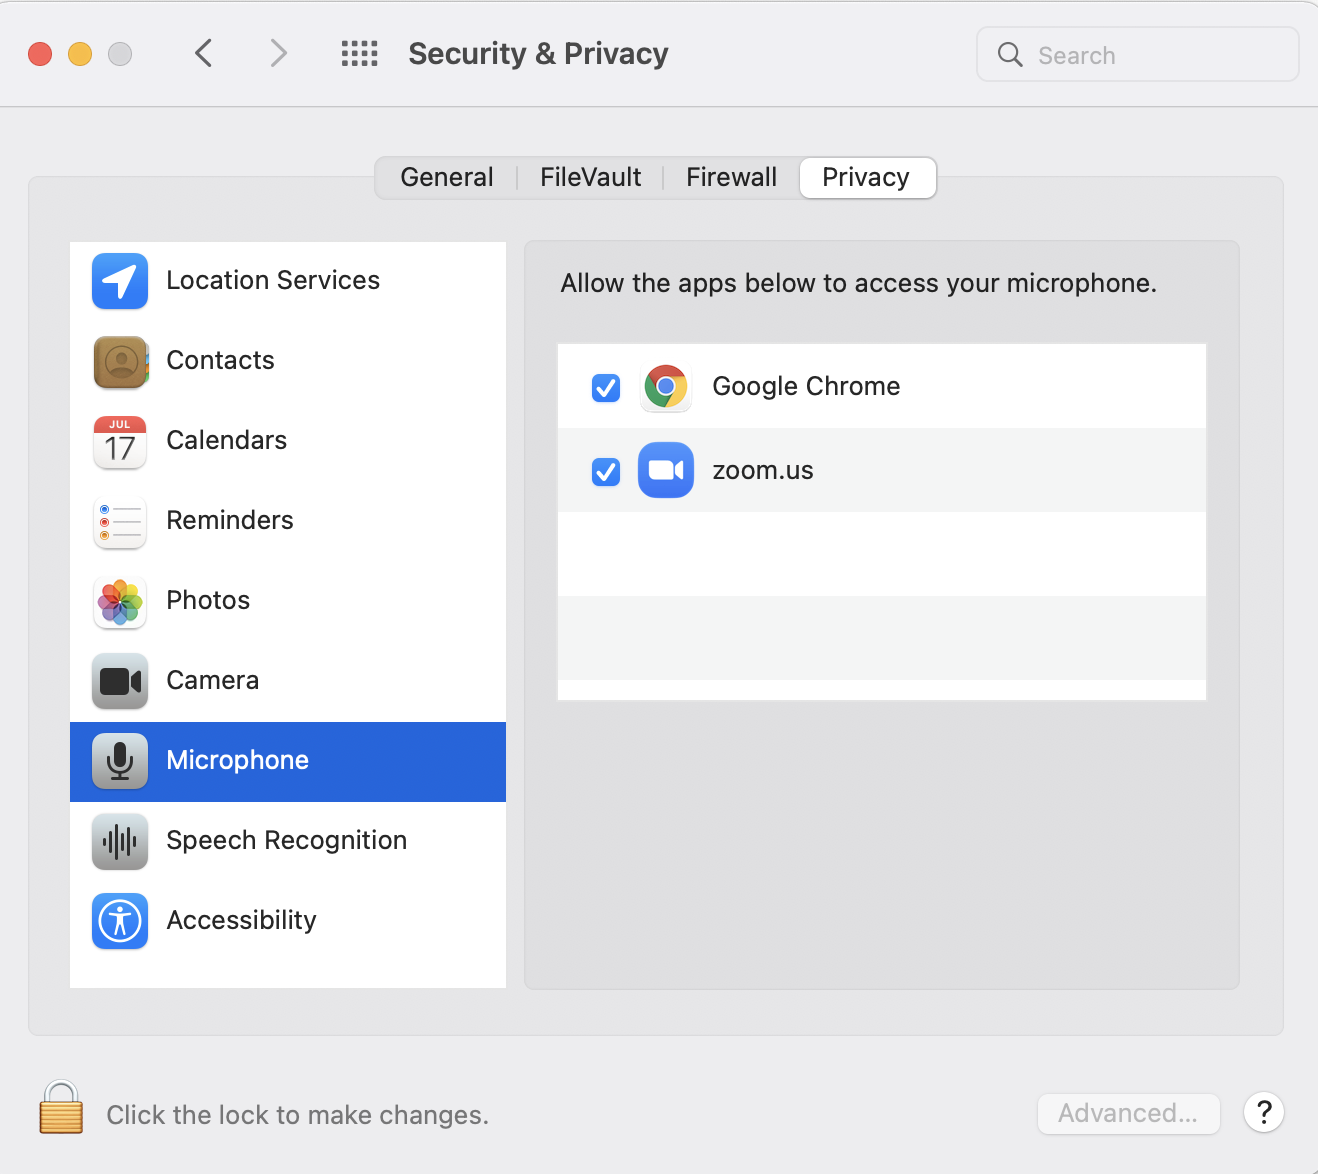The width and height of the screenshot is (1318, 1174).
Task: Navigate back with the left chevron
Action: pos(204,53)
